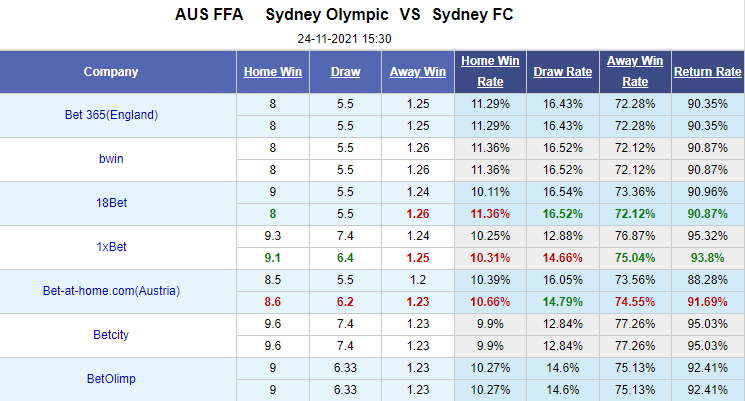
Task: Sort by the Home Win Rate header
Action: tap(490, 71)
